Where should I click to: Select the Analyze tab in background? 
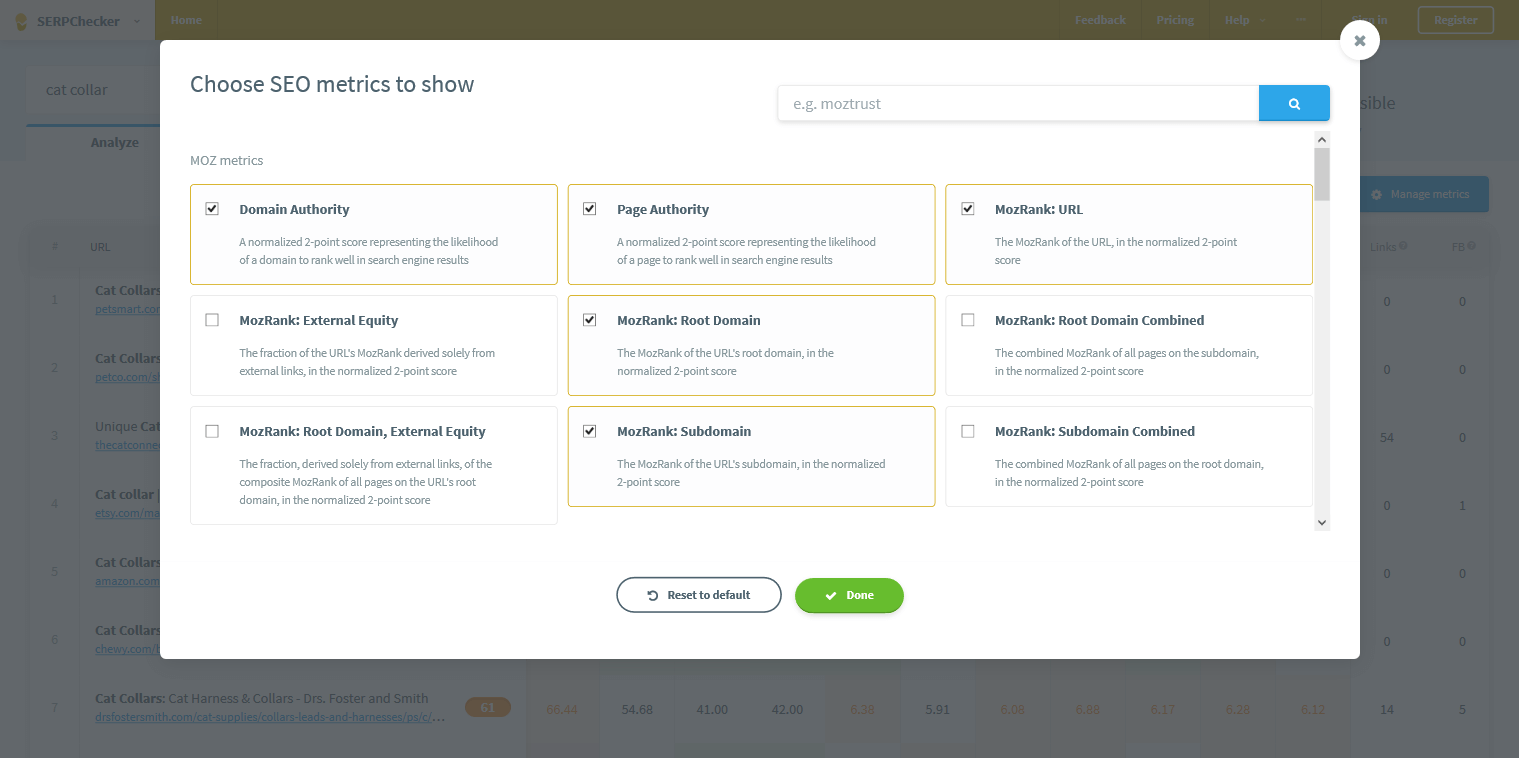[x=115, y=142]
